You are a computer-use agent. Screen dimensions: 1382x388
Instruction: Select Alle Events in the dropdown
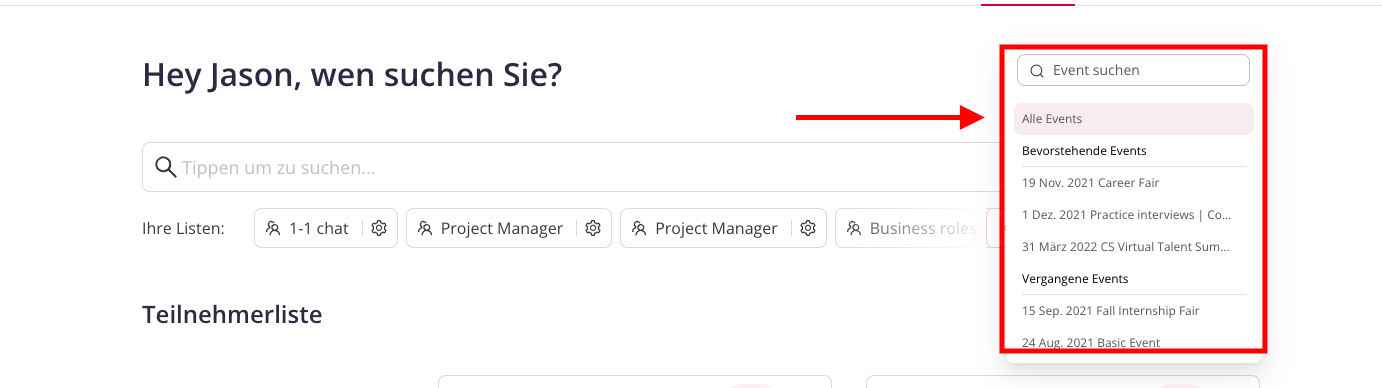click(x=1133, y=119)
